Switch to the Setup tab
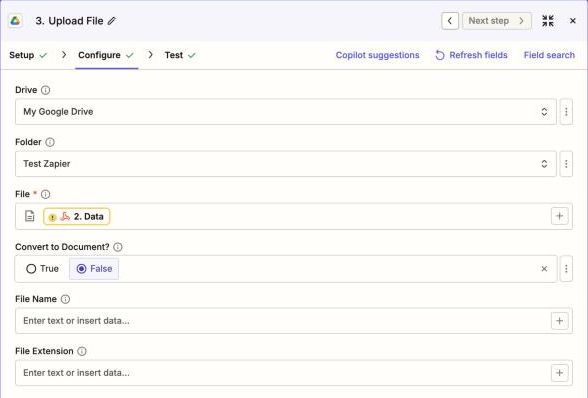Screen dimensions: 588x398 pos(28,55)
